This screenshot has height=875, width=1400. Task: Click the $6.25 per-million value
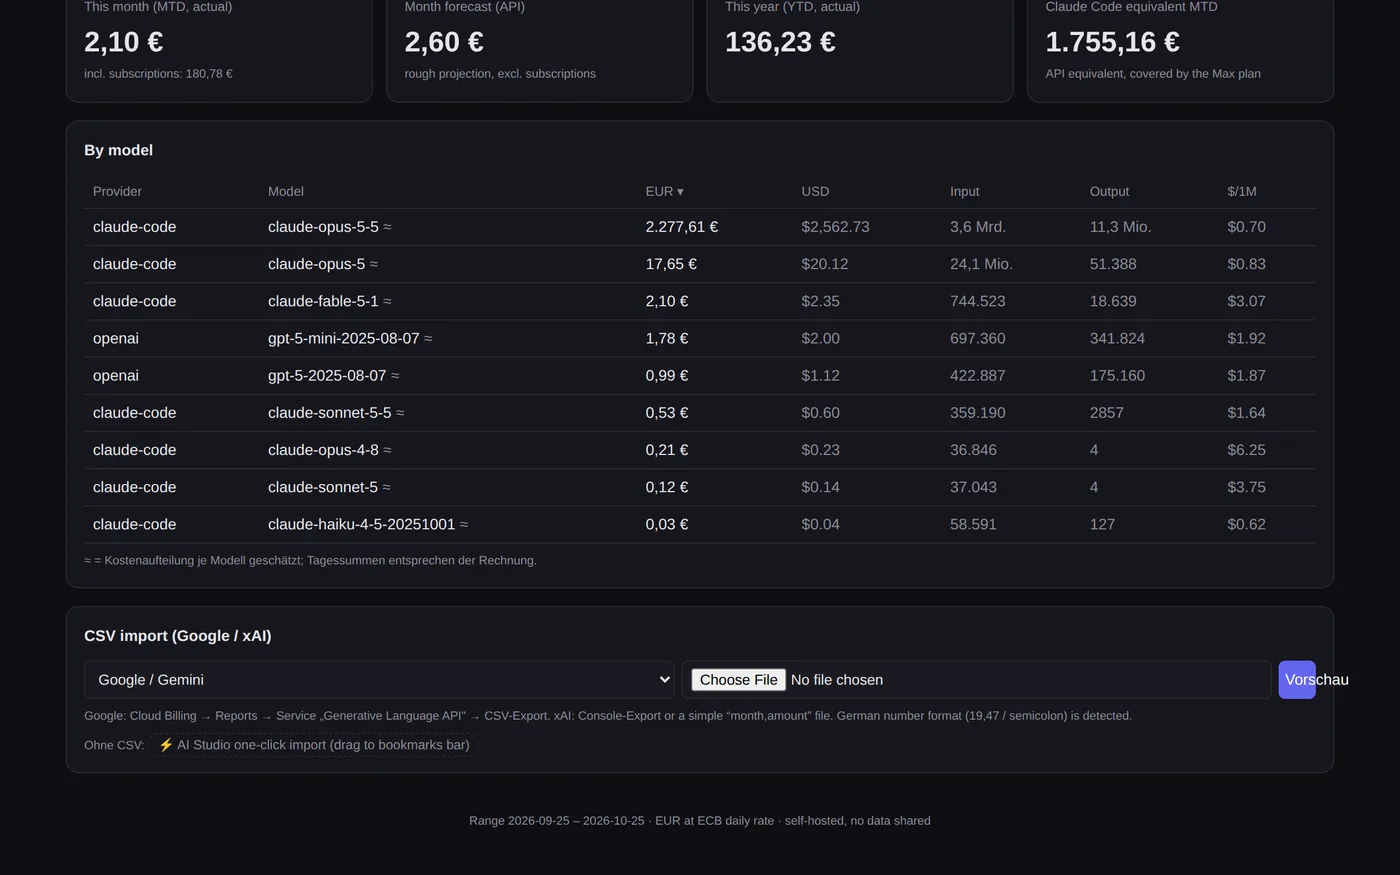click(x=1246, y=450)
